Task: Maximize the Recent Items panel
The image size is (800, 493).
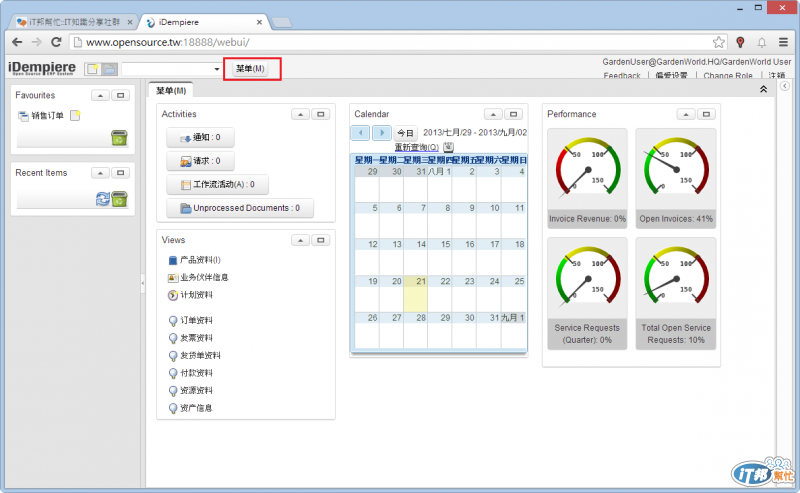Action: (120, 173)
